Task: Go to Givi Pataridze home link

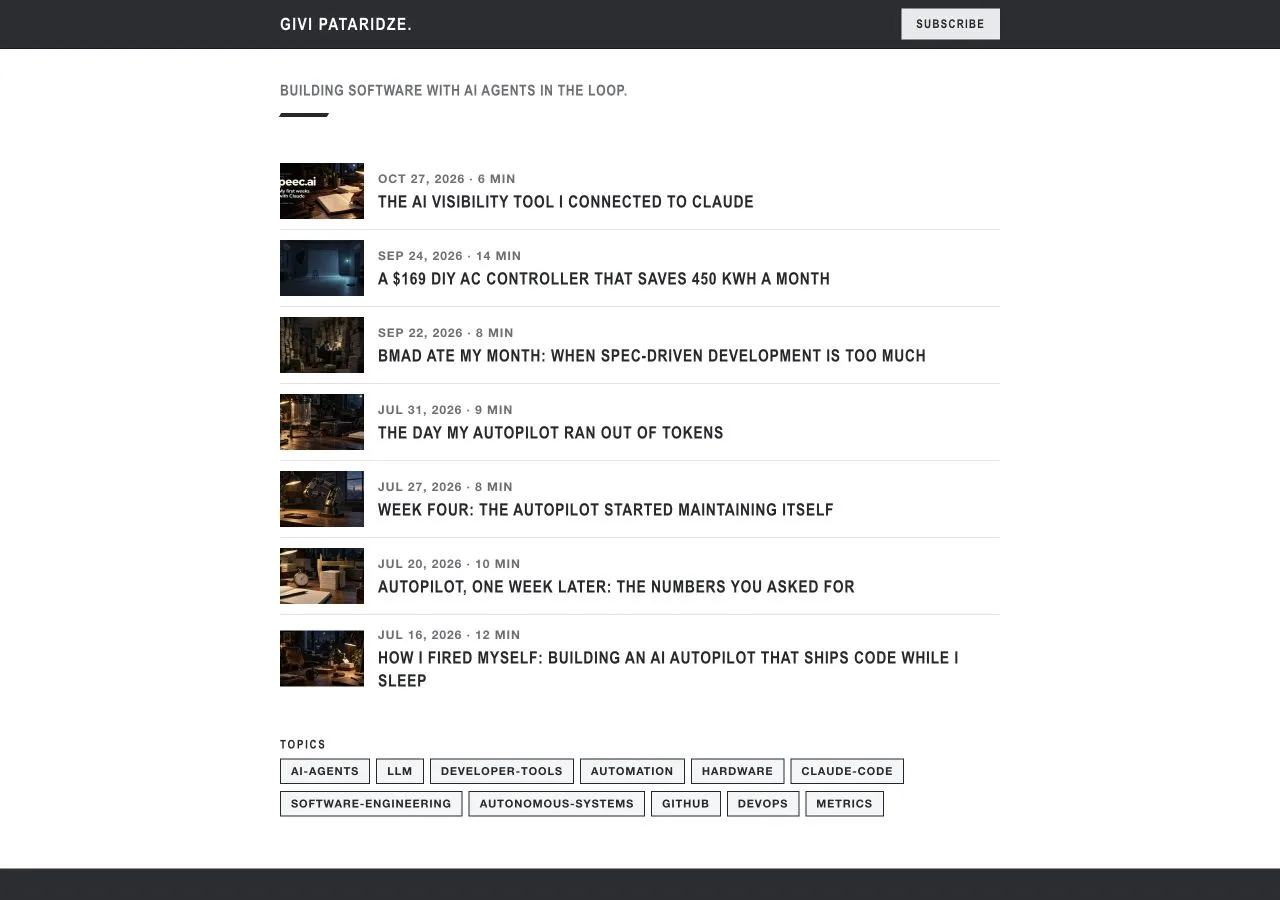Action: [x=346, y=24]
